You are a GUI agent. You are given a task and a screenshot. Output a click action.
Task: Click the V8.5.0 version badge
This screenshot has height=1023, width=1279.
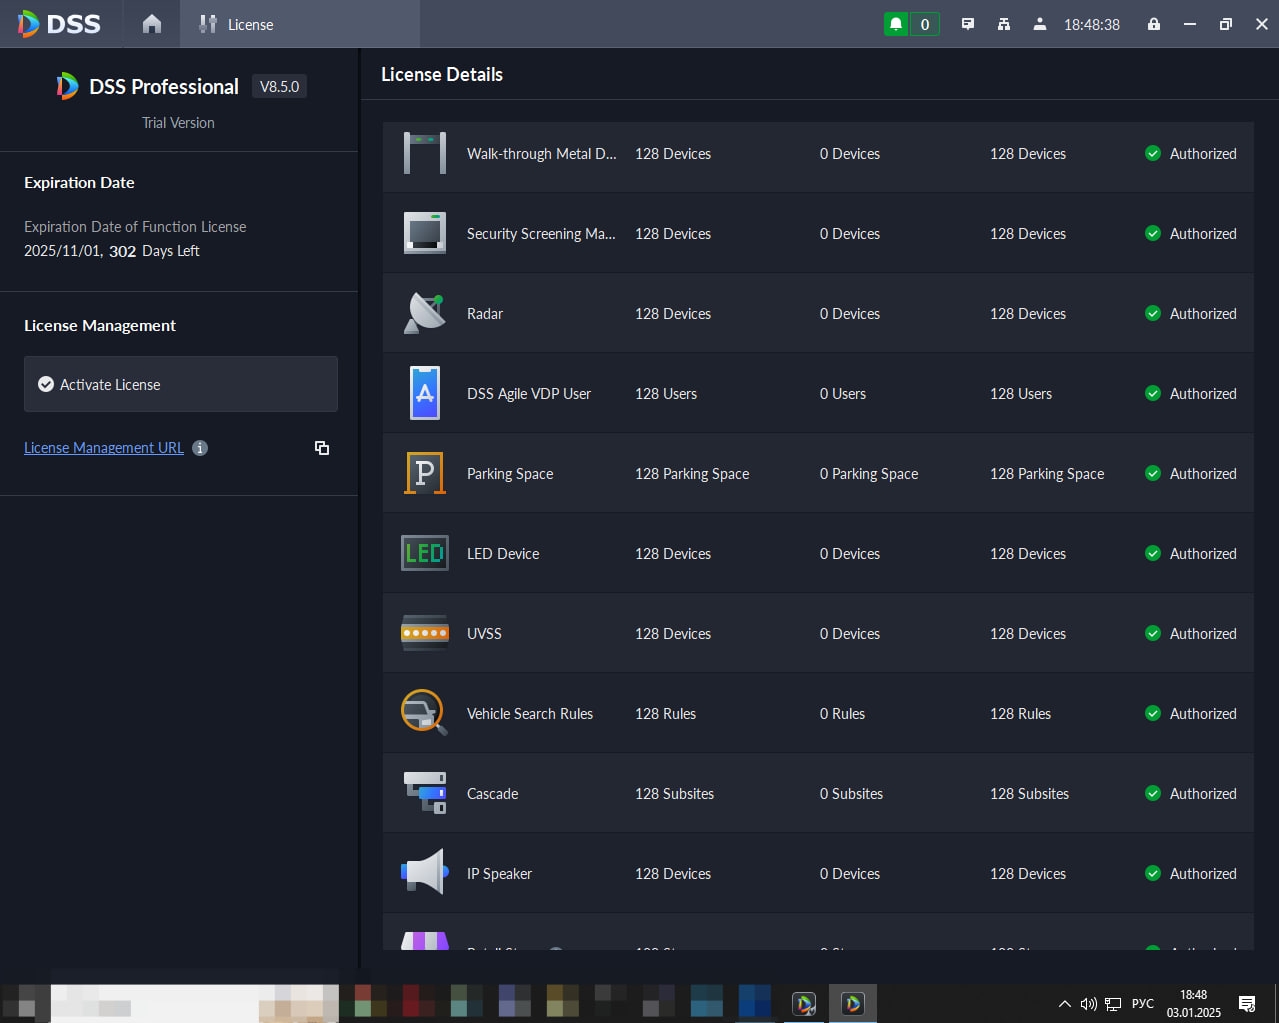pyautogui.click(x=279, y=87)
